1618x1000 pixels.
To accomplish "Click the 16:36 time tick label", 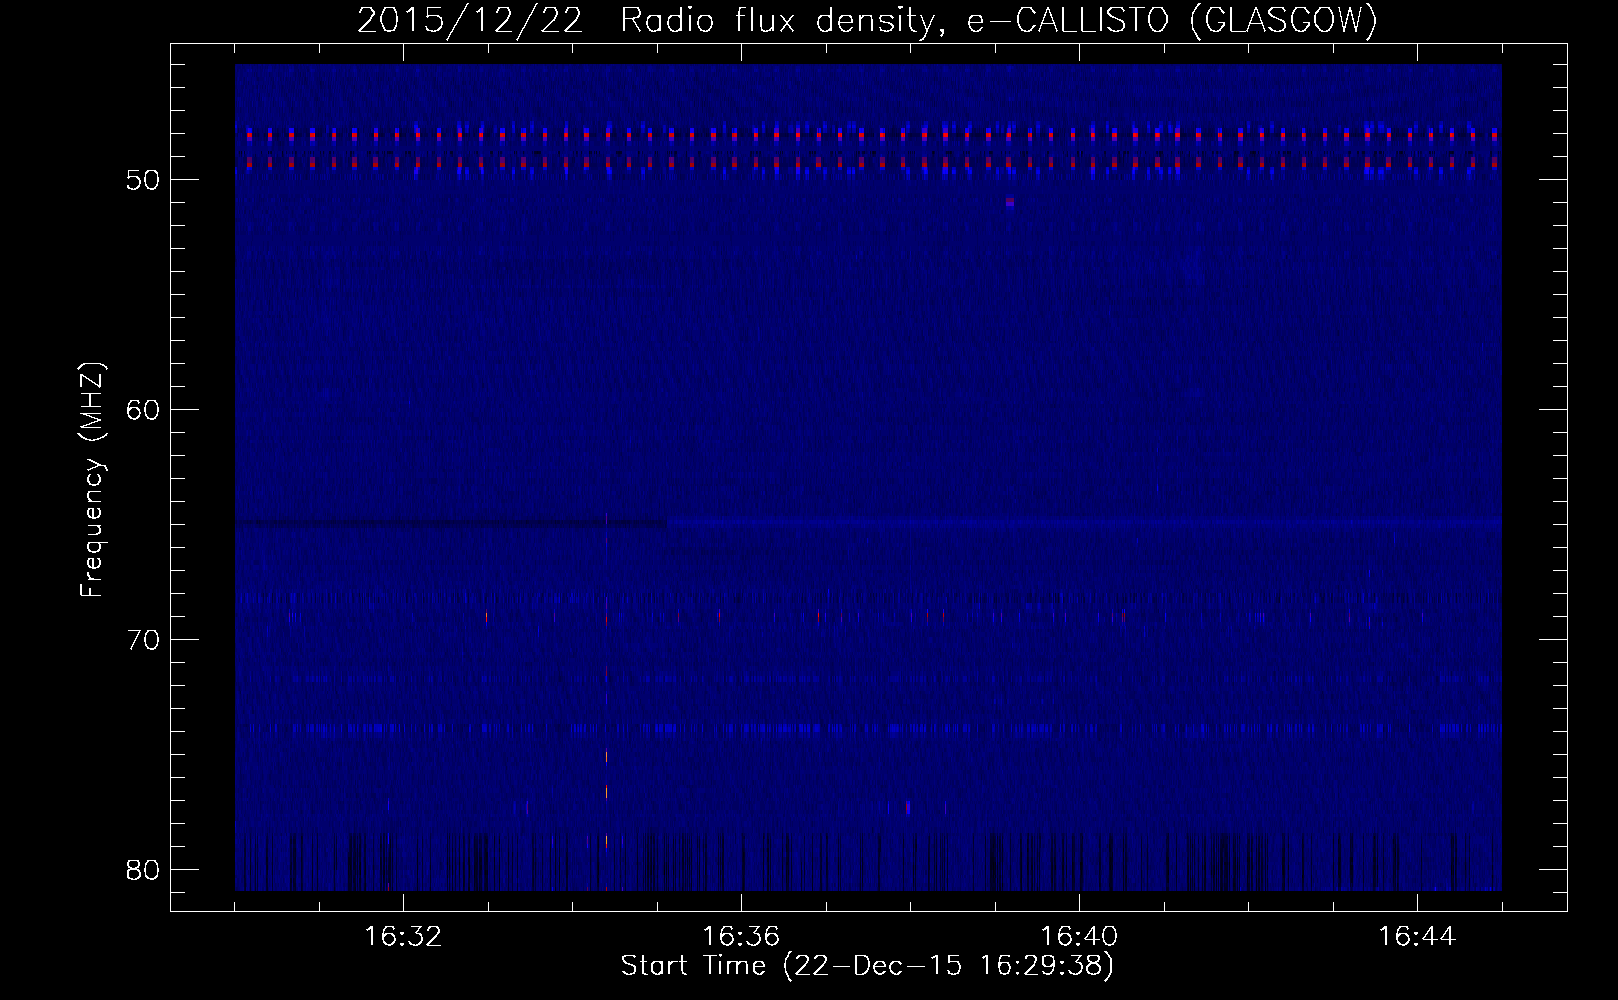I will 741,937.
